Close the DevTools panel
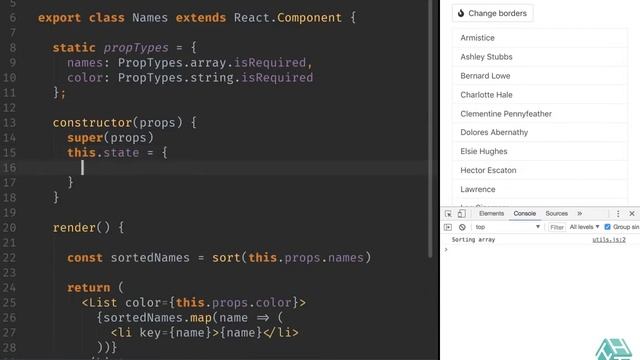This screenshot has width=640, height=360. [632, 213]
